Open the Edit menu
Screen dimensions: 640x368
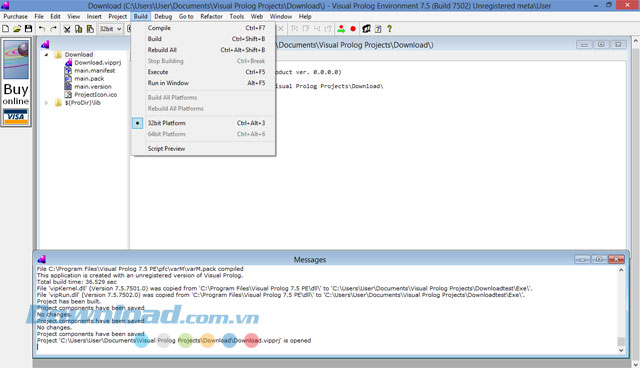56,16
